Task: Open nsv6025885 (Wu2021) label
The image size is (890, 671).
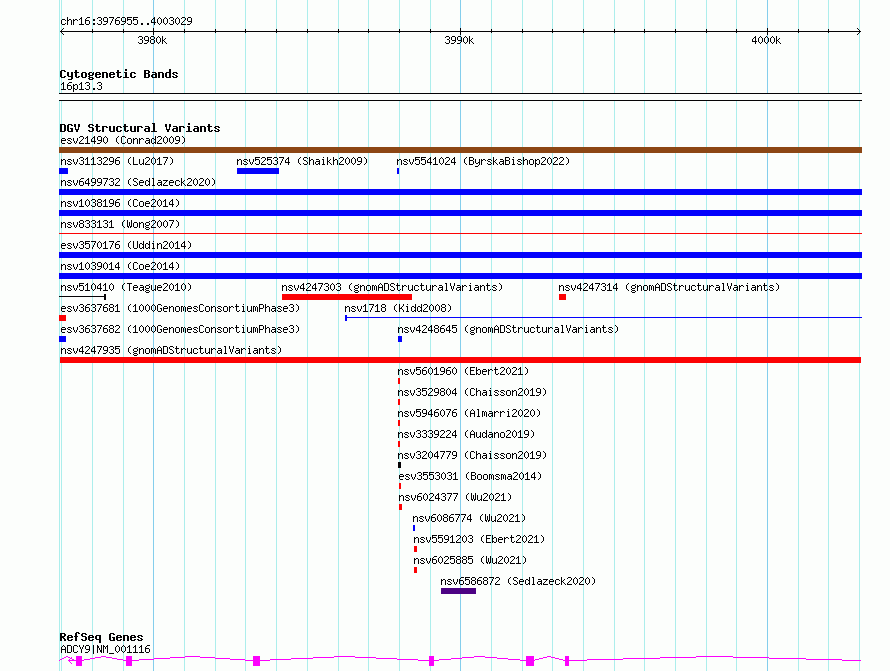Action: tap(470, 560)
